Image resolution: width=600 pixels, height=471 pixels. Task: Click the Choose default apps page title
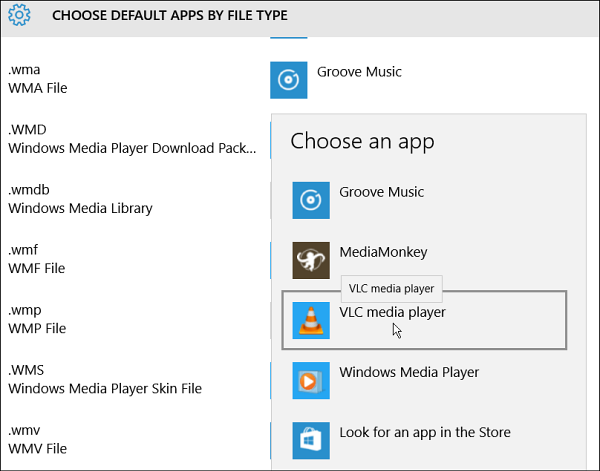tap(170, 16)
